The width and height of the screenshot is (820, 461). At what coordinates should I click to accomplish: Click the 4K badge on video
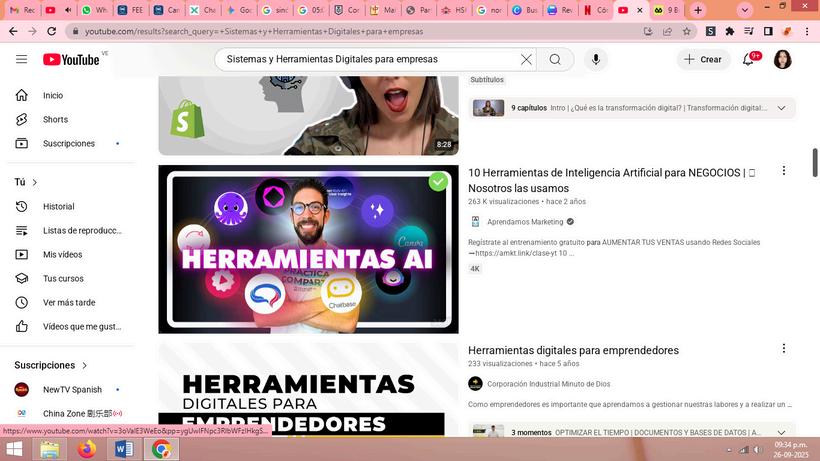click(x=475, y=269)
